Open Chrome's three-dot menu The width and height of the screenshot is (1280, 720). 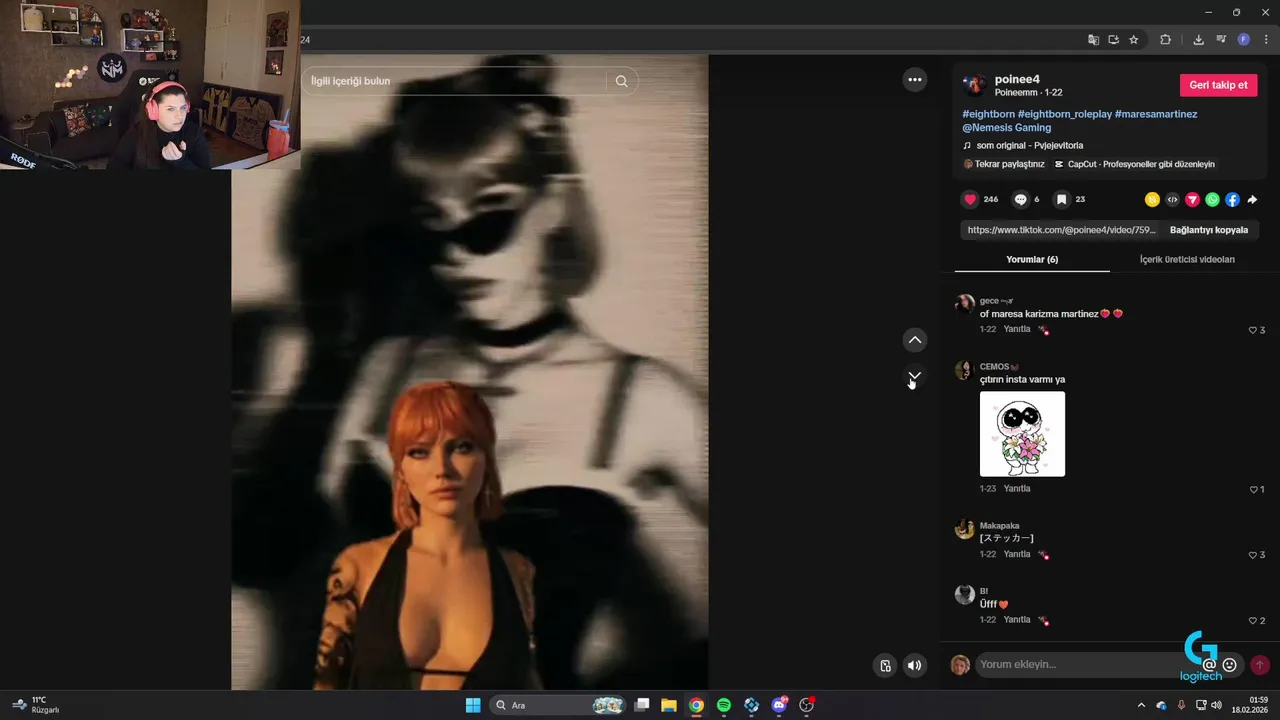[x=1266, y=40]
